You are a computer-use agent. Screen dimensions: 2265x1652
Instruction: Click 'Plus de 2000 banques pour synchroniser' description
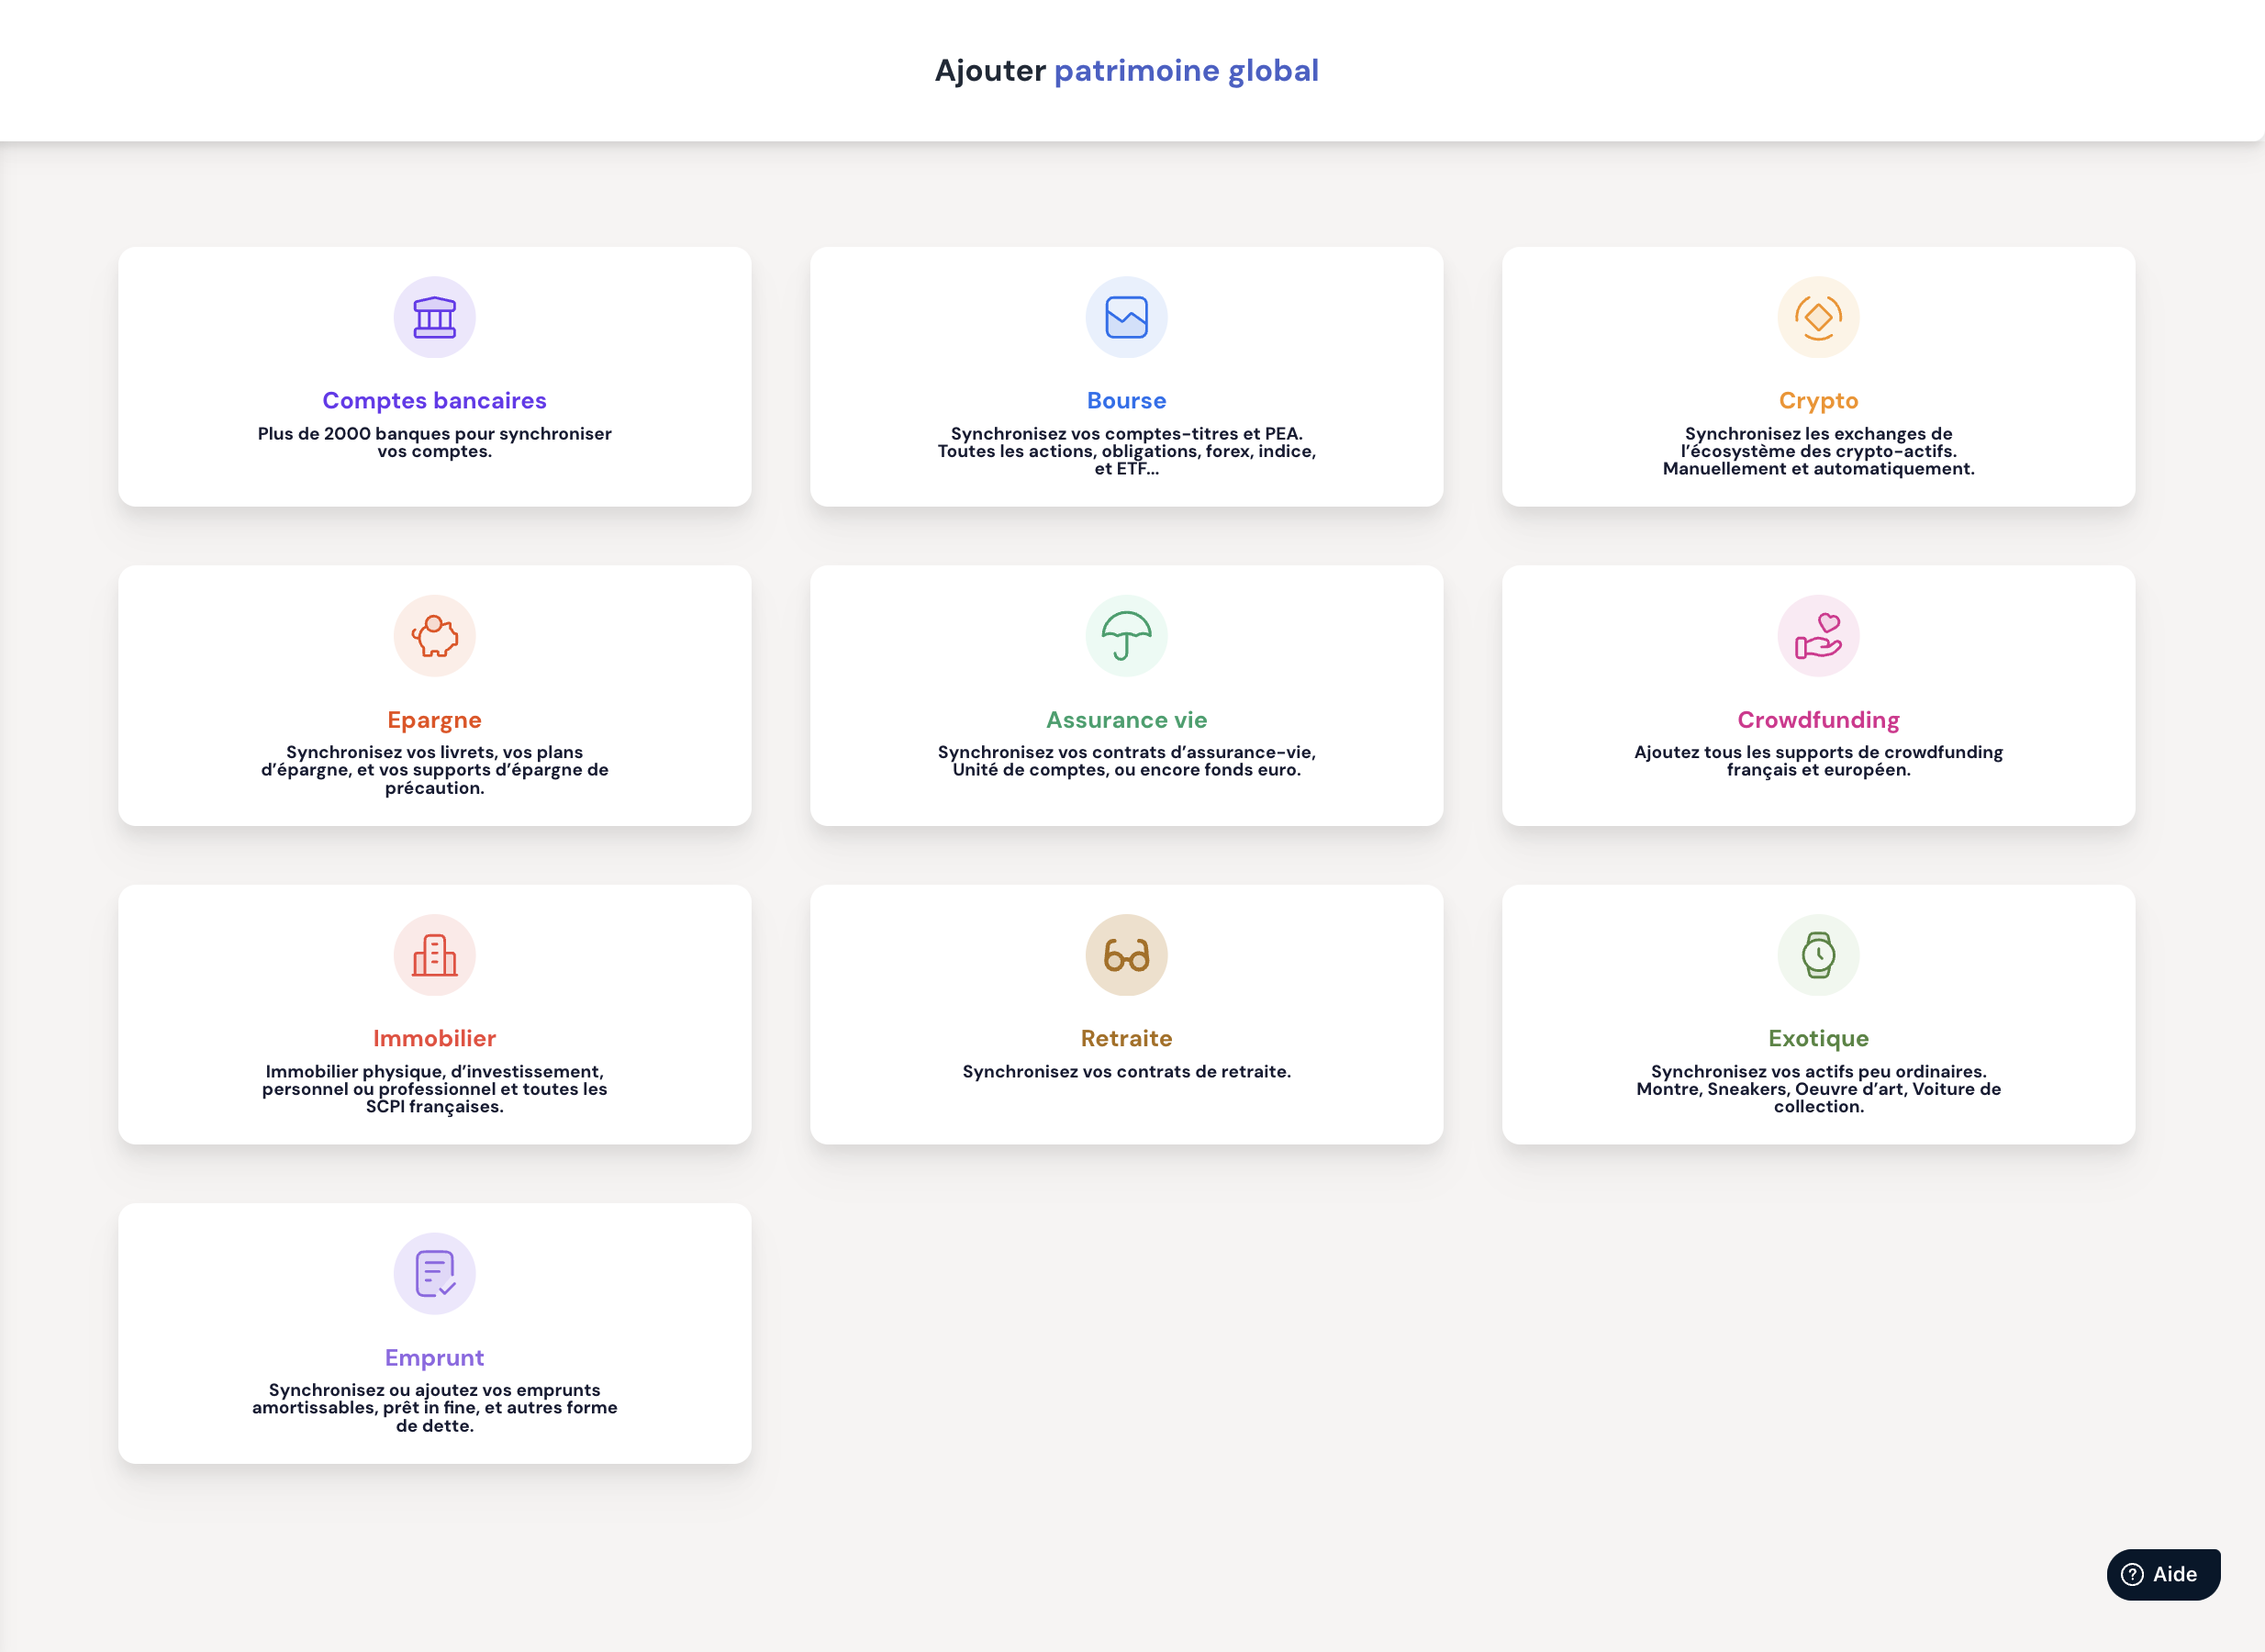coord(434,434)
